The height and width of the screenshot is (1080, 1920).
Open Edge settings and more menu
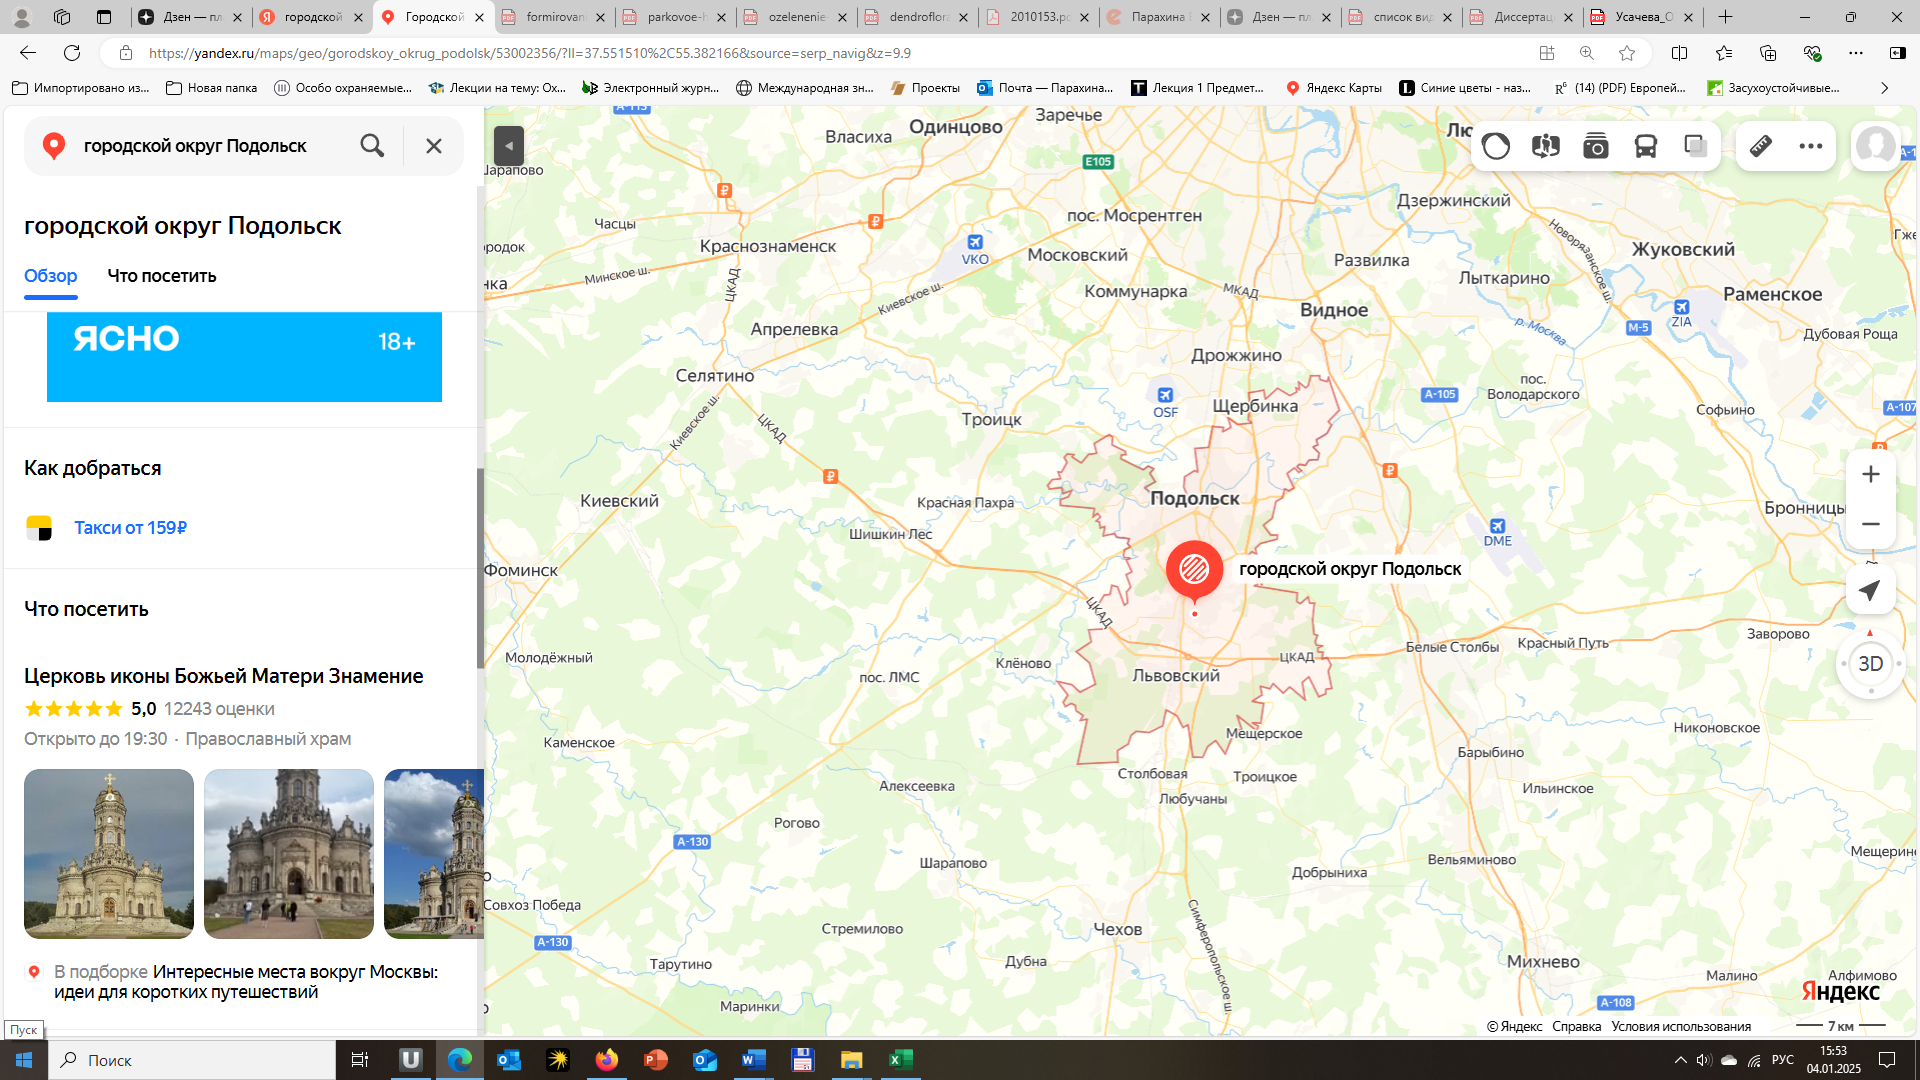click(x=1856, y=53)
